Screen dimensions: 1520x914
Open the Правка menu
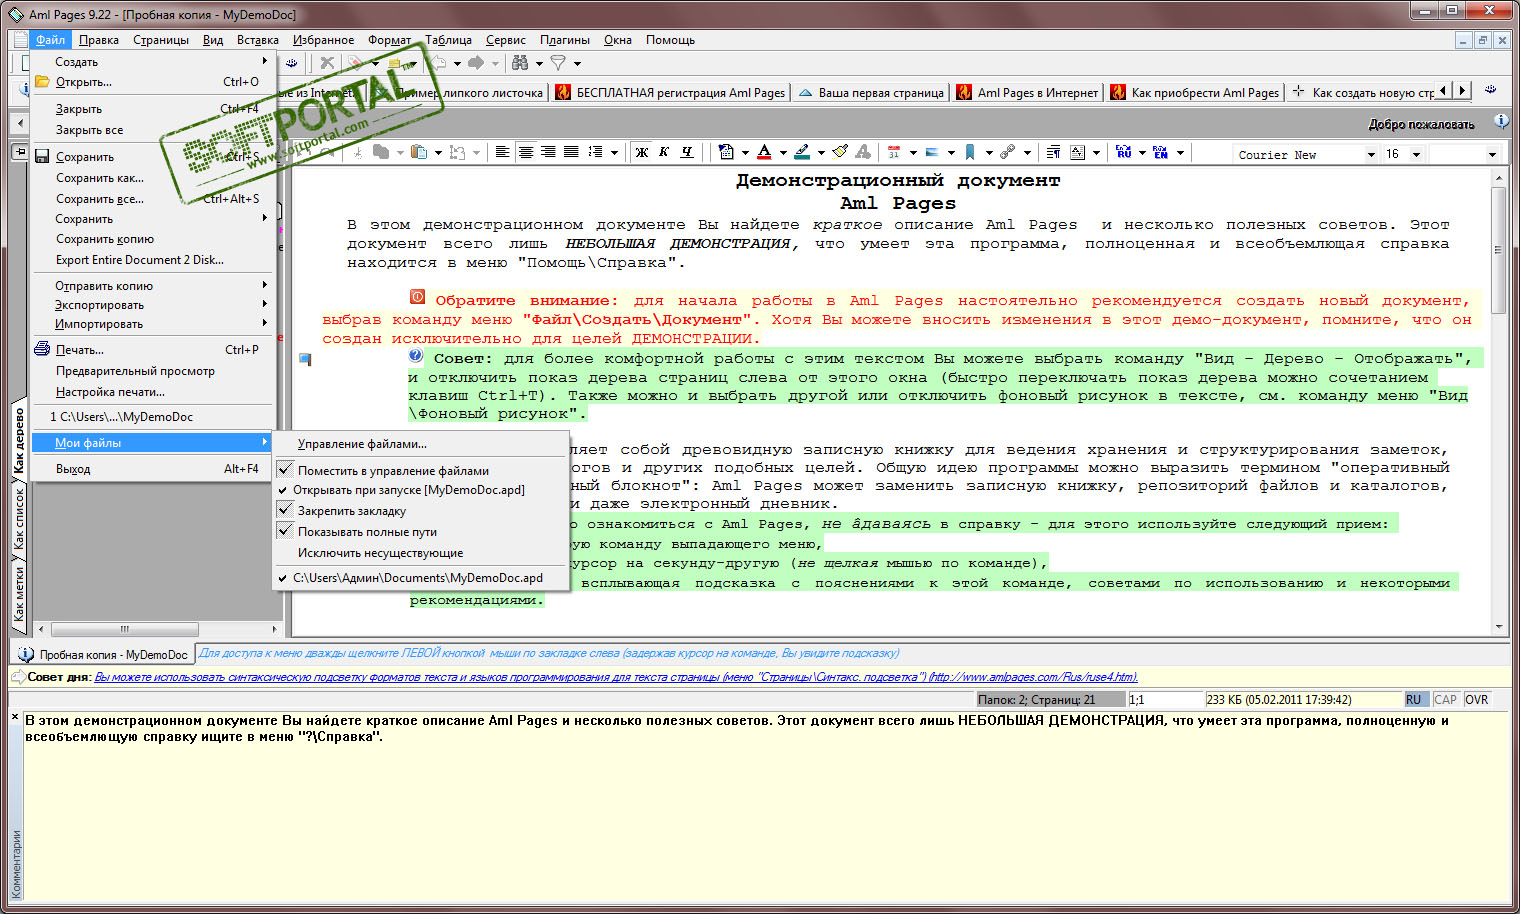99,40
